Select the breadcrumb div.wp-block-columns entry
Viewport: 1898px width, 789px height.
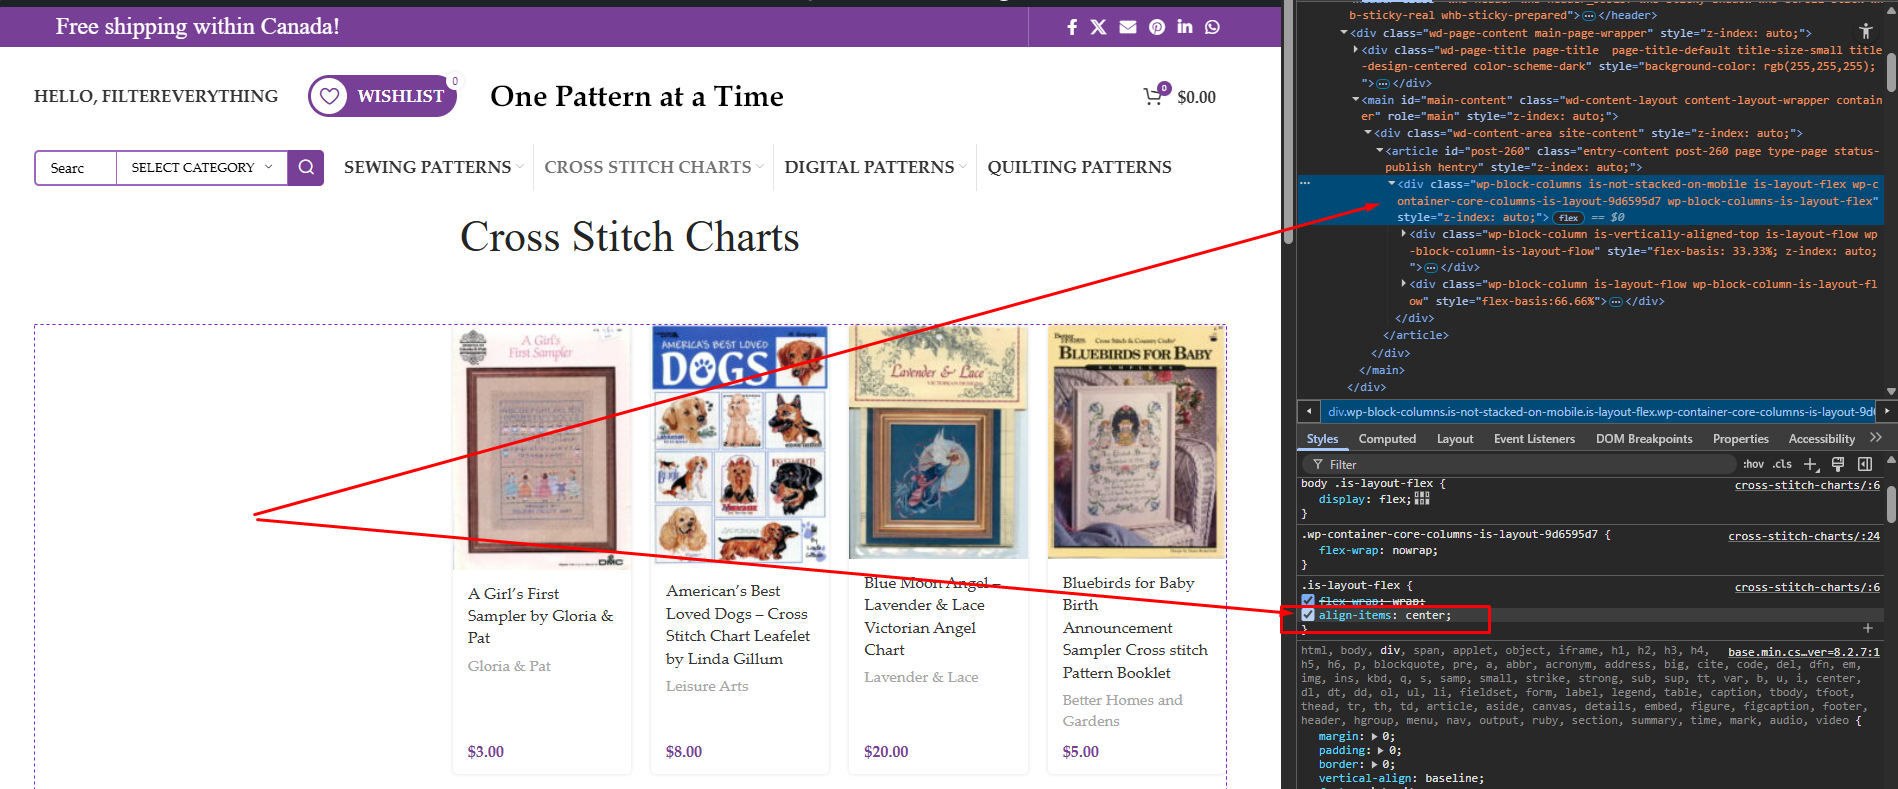[x=1600, y=411]
